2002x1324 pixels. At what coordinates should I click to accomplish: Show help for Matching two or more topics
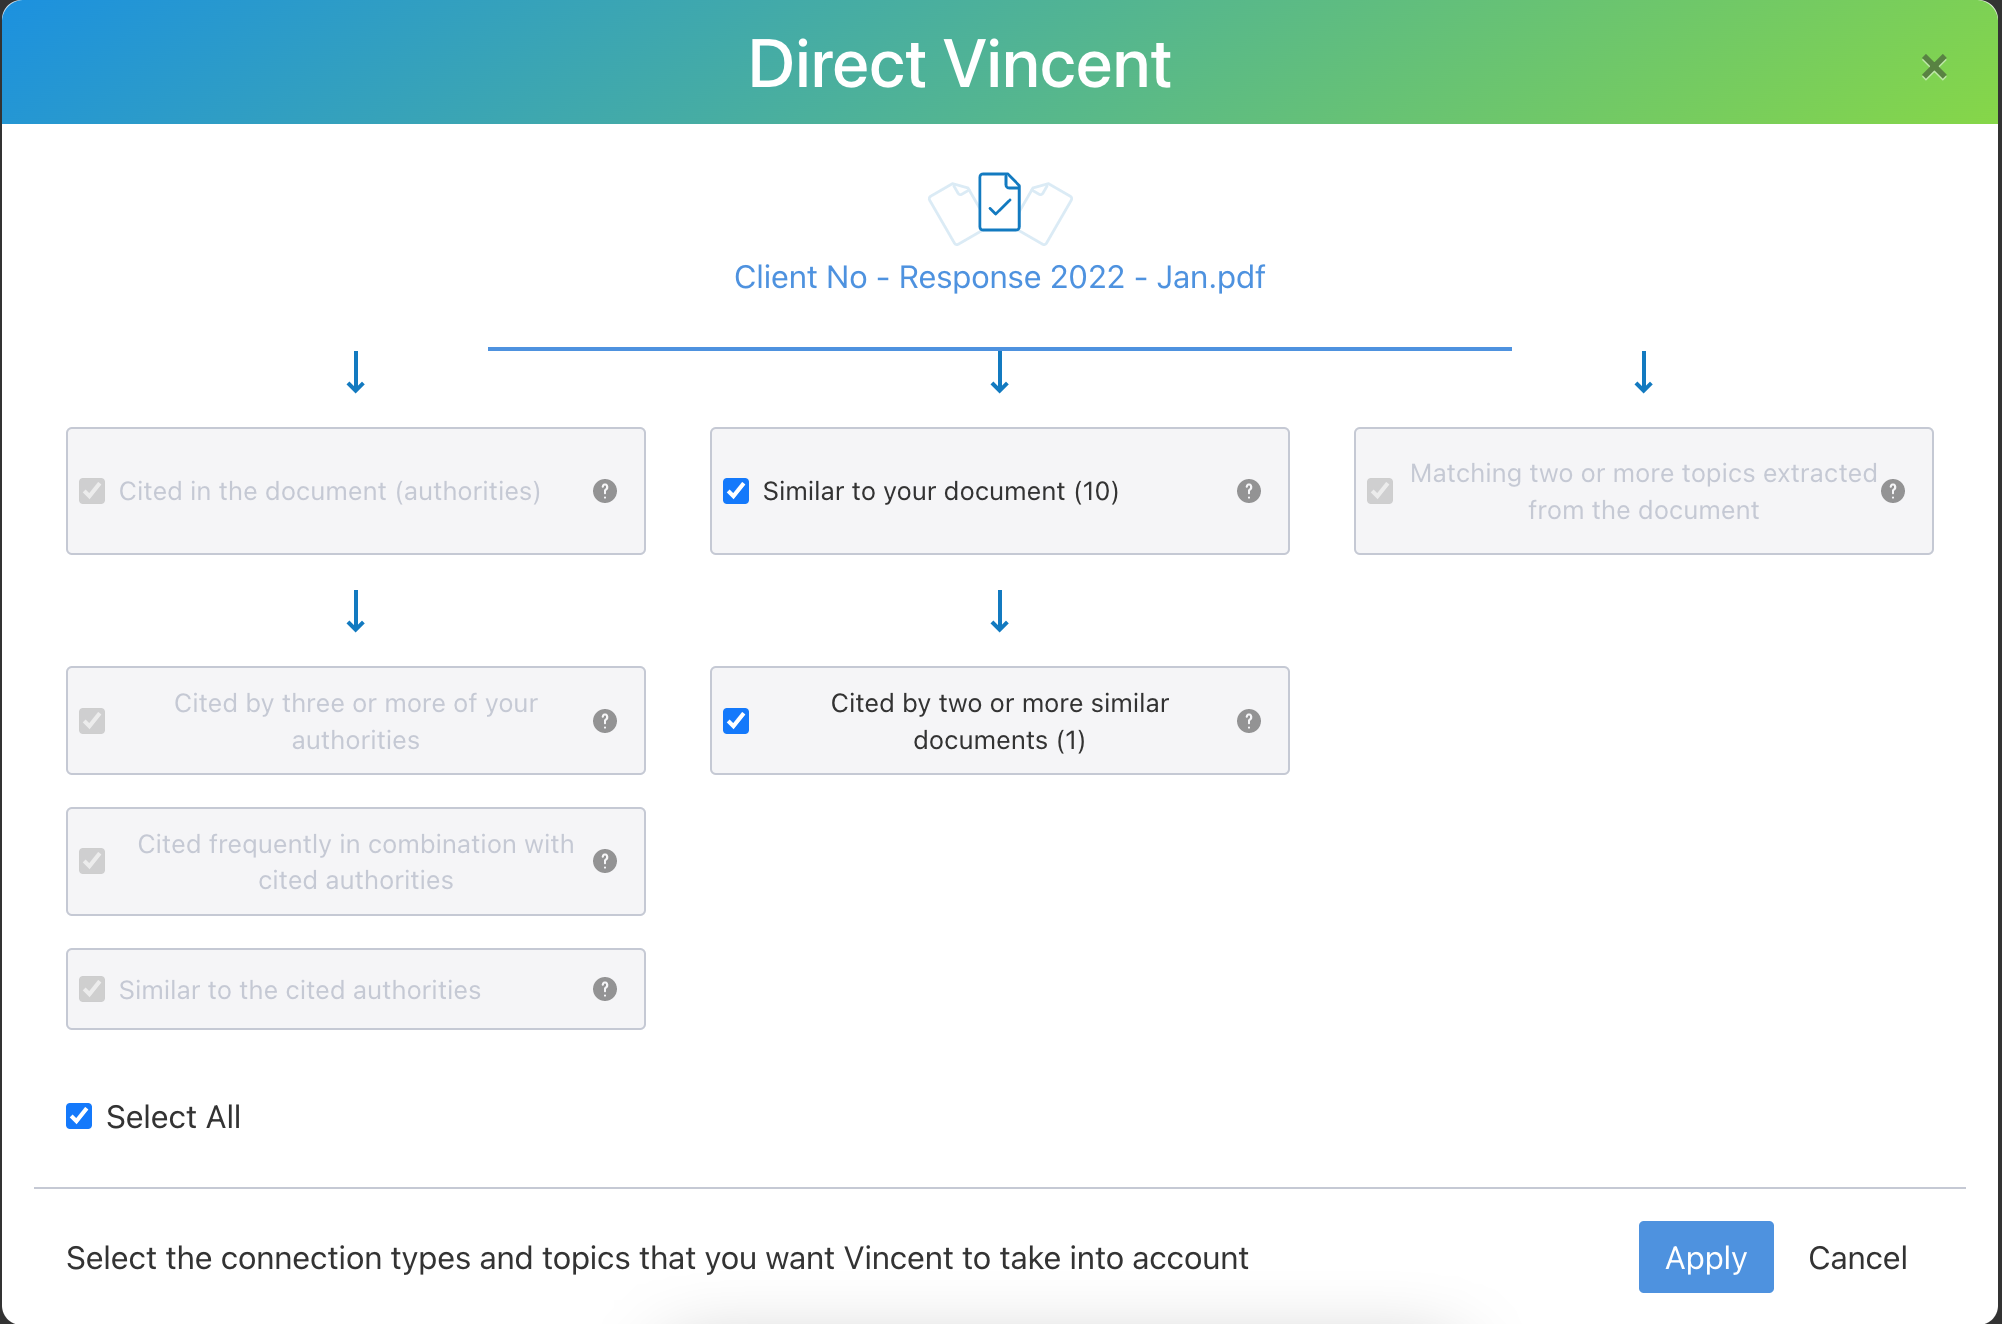point(1893,491)
